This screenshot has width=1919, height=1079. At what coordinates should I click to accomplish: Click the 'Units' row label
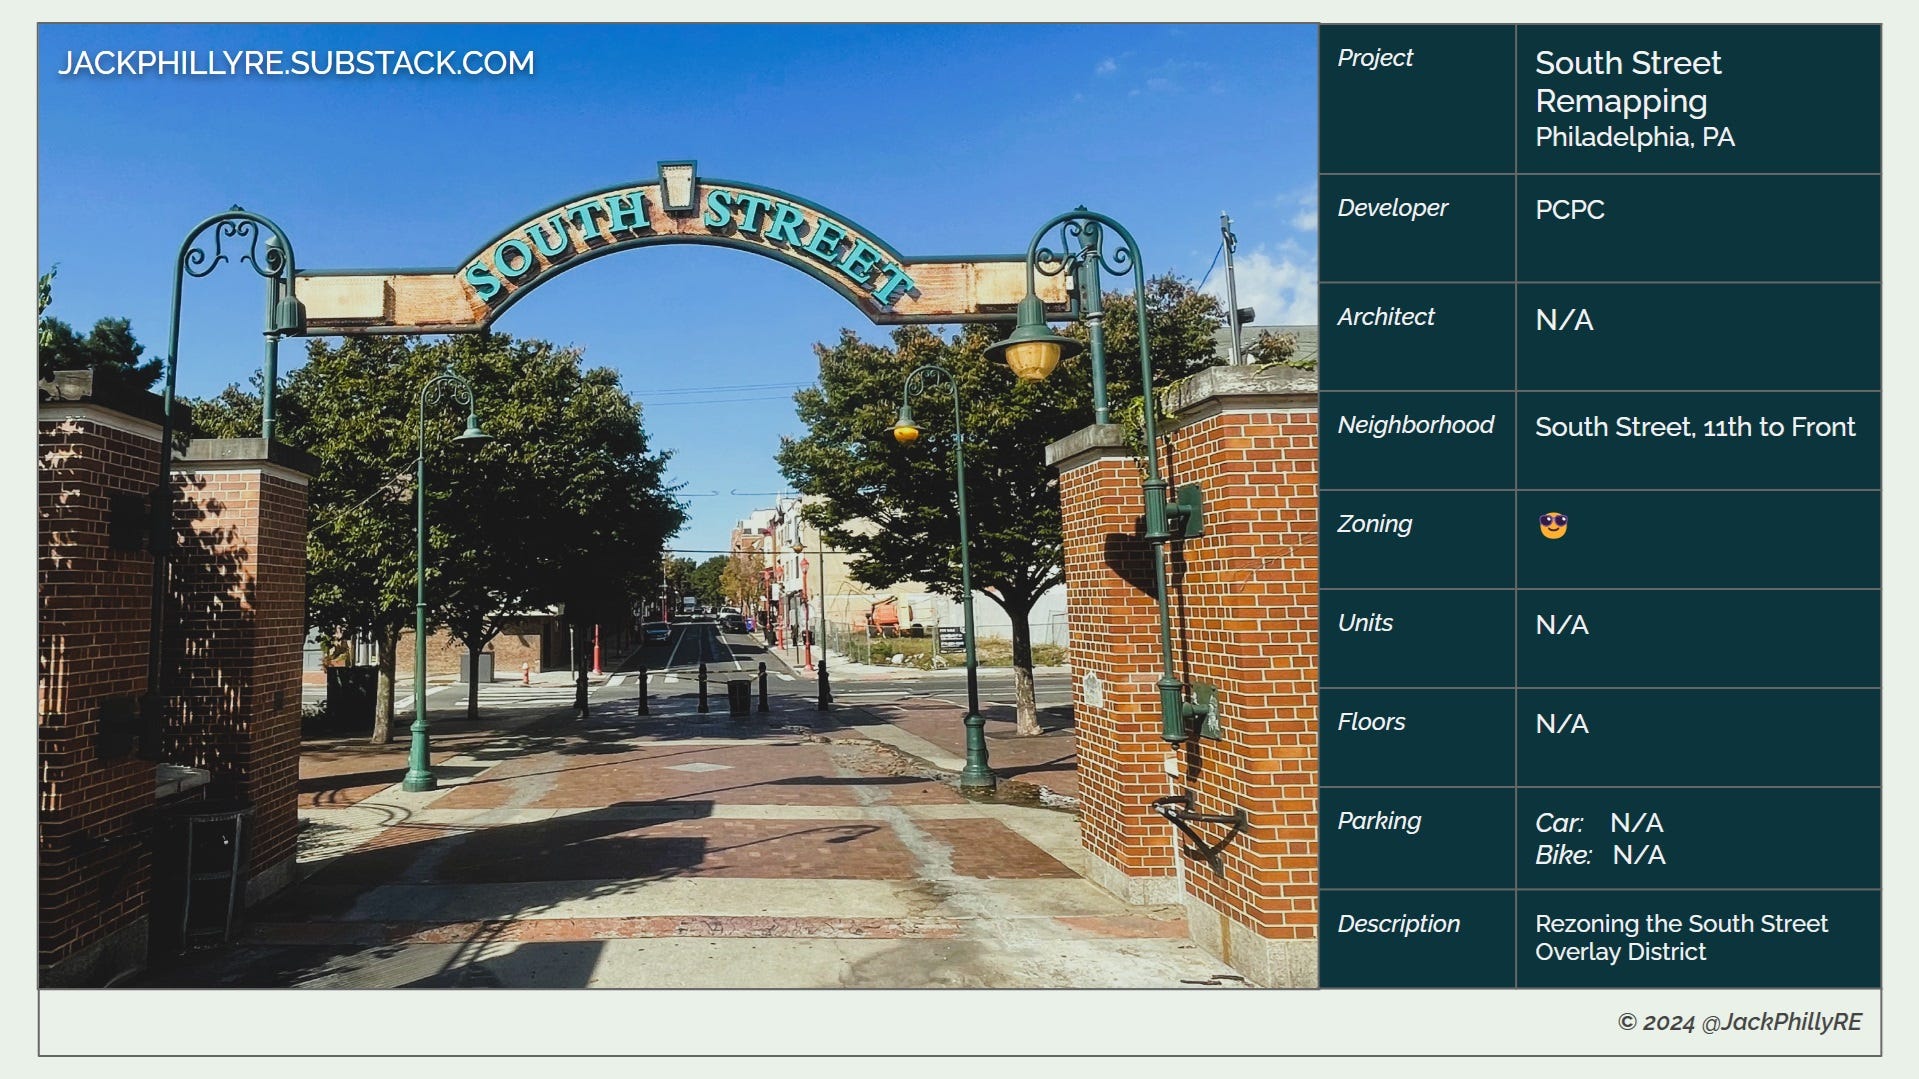click(1365, 623)
